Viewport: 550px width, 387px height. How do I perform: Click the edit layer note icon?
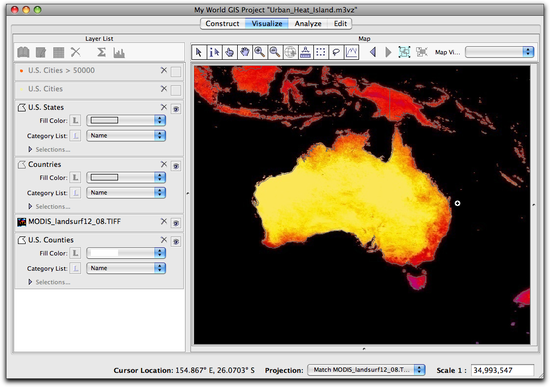point(41,53)
